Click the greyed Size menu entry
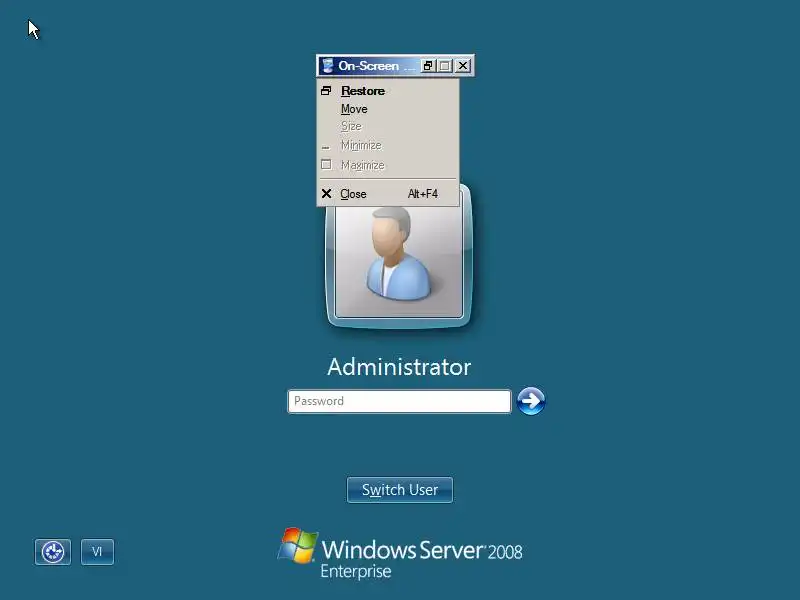The height and width of the screenshot is (600, 800). (x=388, y=127)
